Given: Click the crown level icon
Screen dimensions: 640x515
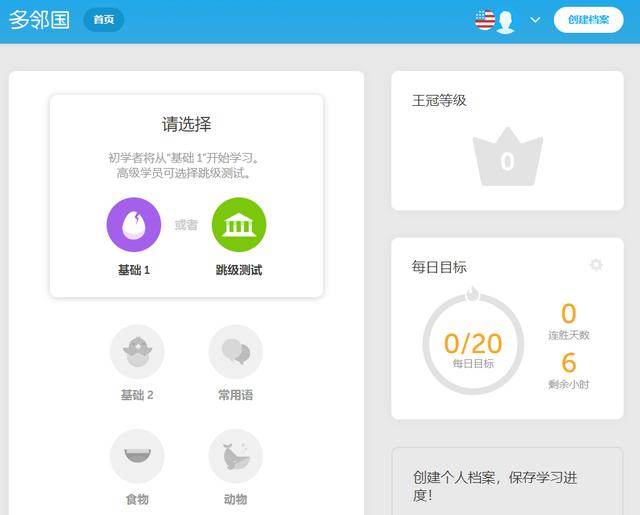Looking at the screenshot, I should coord(507,157).
